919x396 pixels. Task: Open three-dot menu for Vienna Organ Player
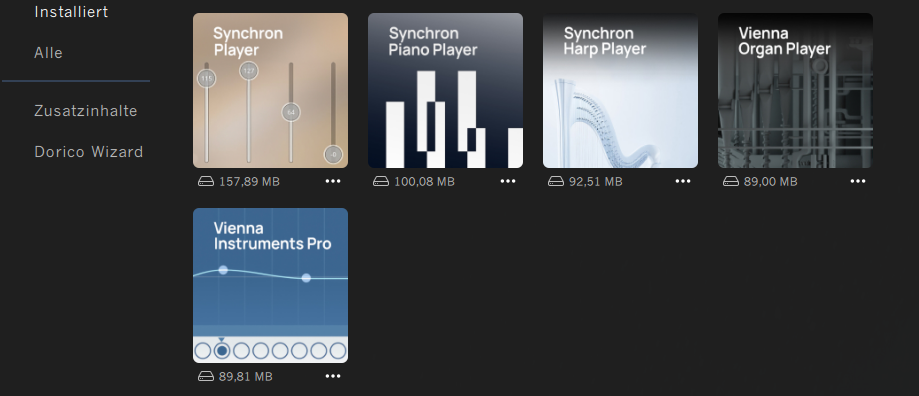pyautogui.click(x=858, y=182)
